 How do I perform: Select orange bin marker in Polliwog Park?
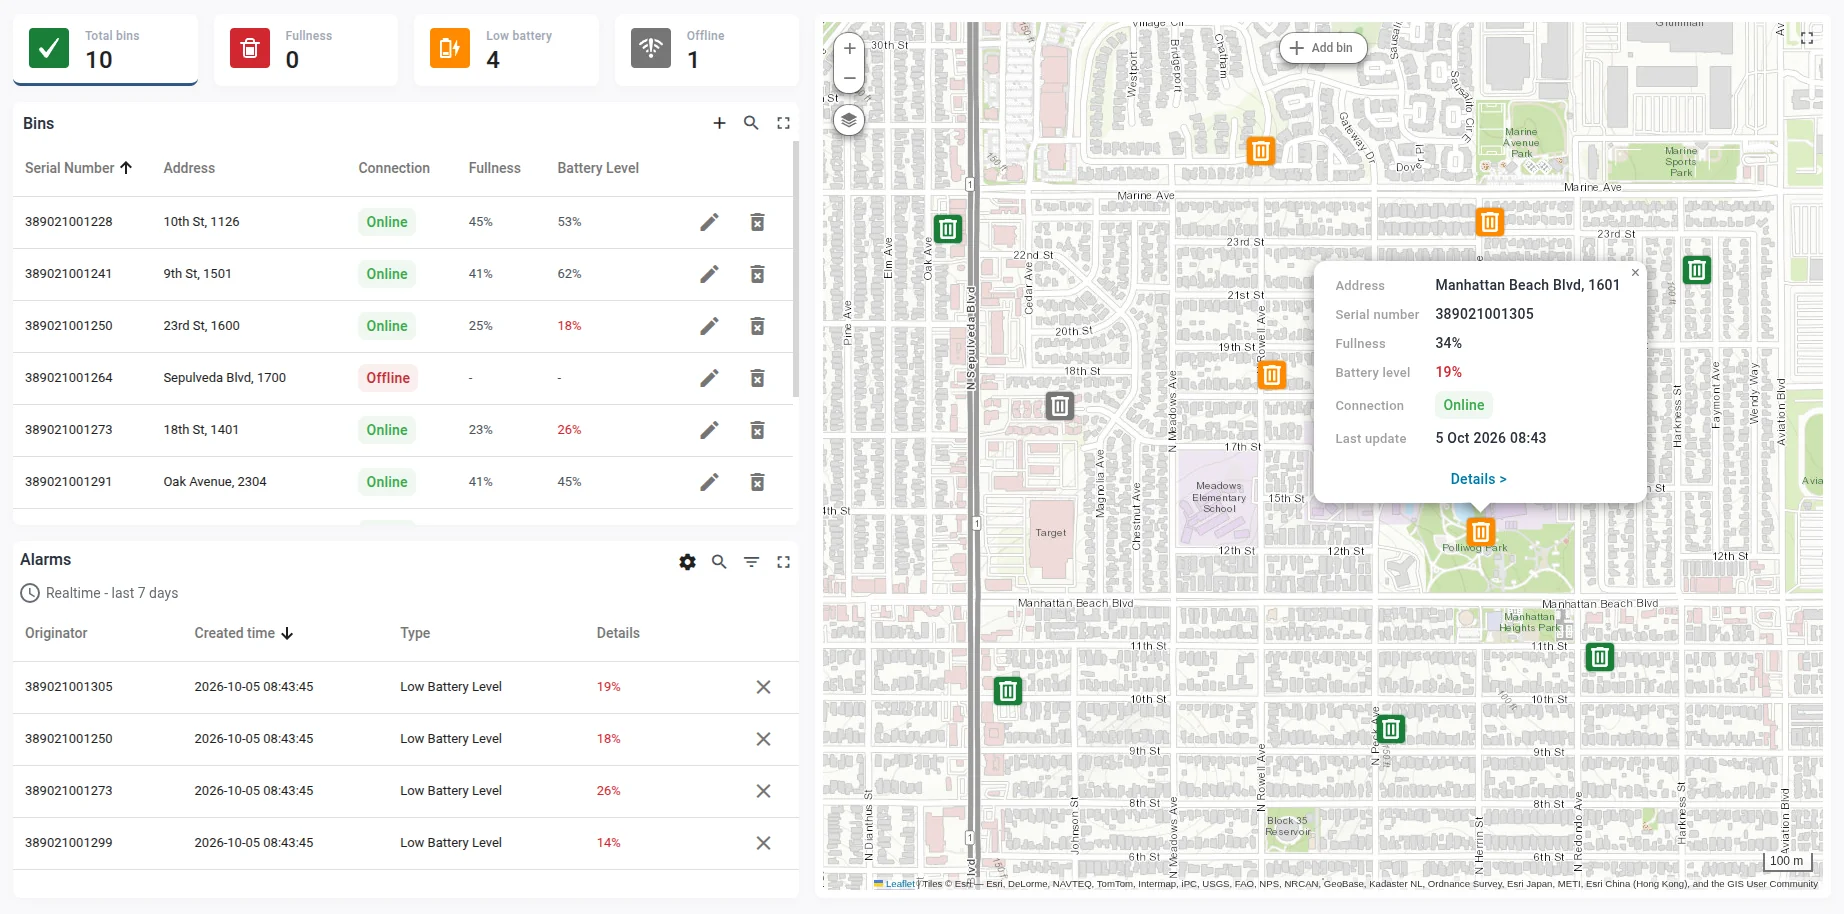(1481, 532)
